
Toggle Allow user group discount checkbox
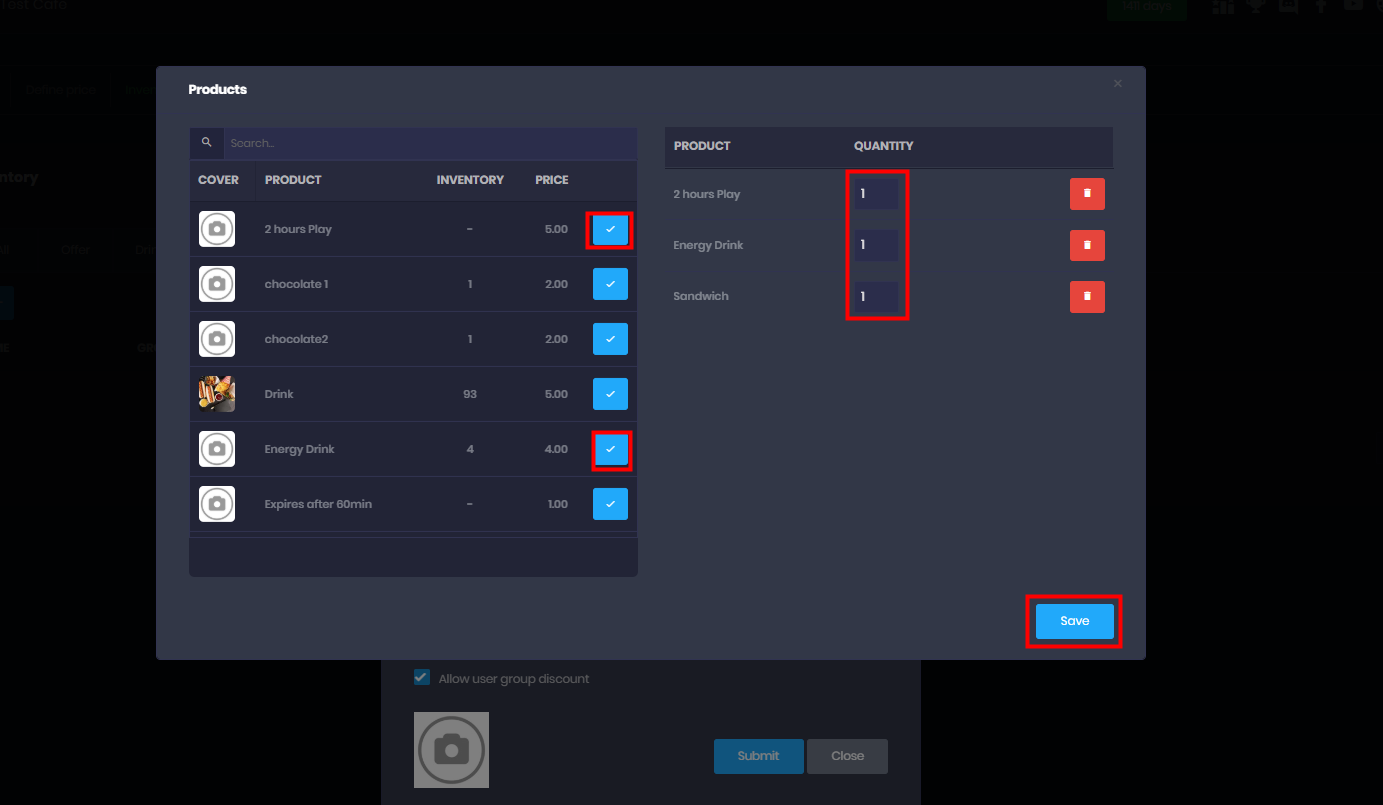click(422, 678)
